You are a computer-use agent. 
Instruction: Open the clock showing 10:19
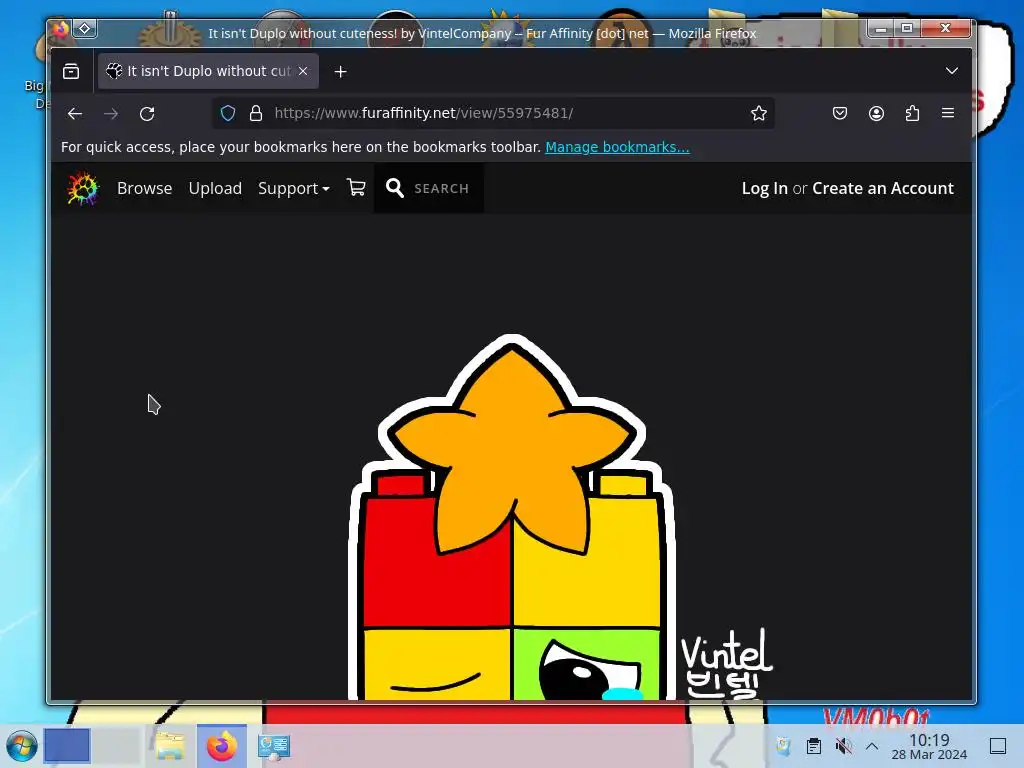tap(929, 746)
